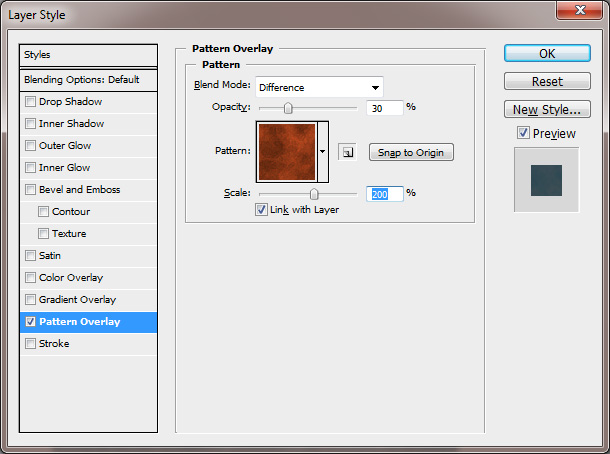610x454 pixels.
Task: Check the Bevel and Emboss box
Action: click(x=30, y=189)
